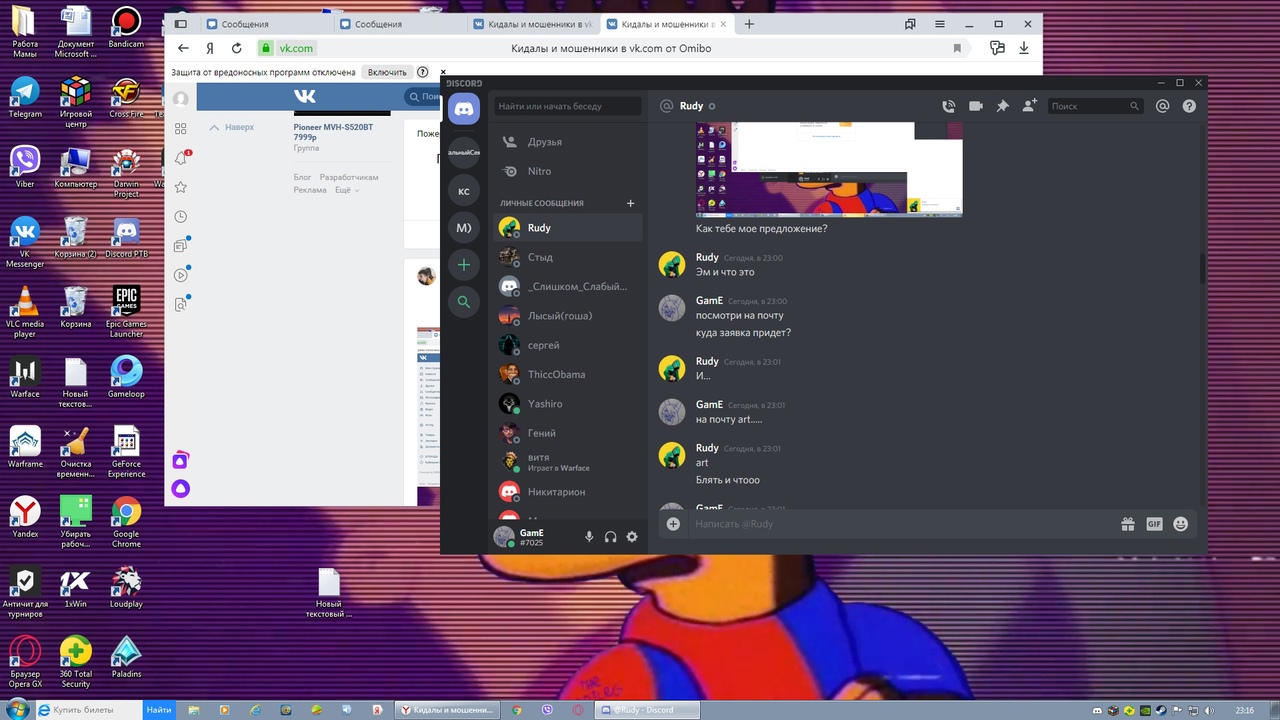Open the Discord mentions inbox icon
The image size is (1280, 720).
[x=1162, y=106]
